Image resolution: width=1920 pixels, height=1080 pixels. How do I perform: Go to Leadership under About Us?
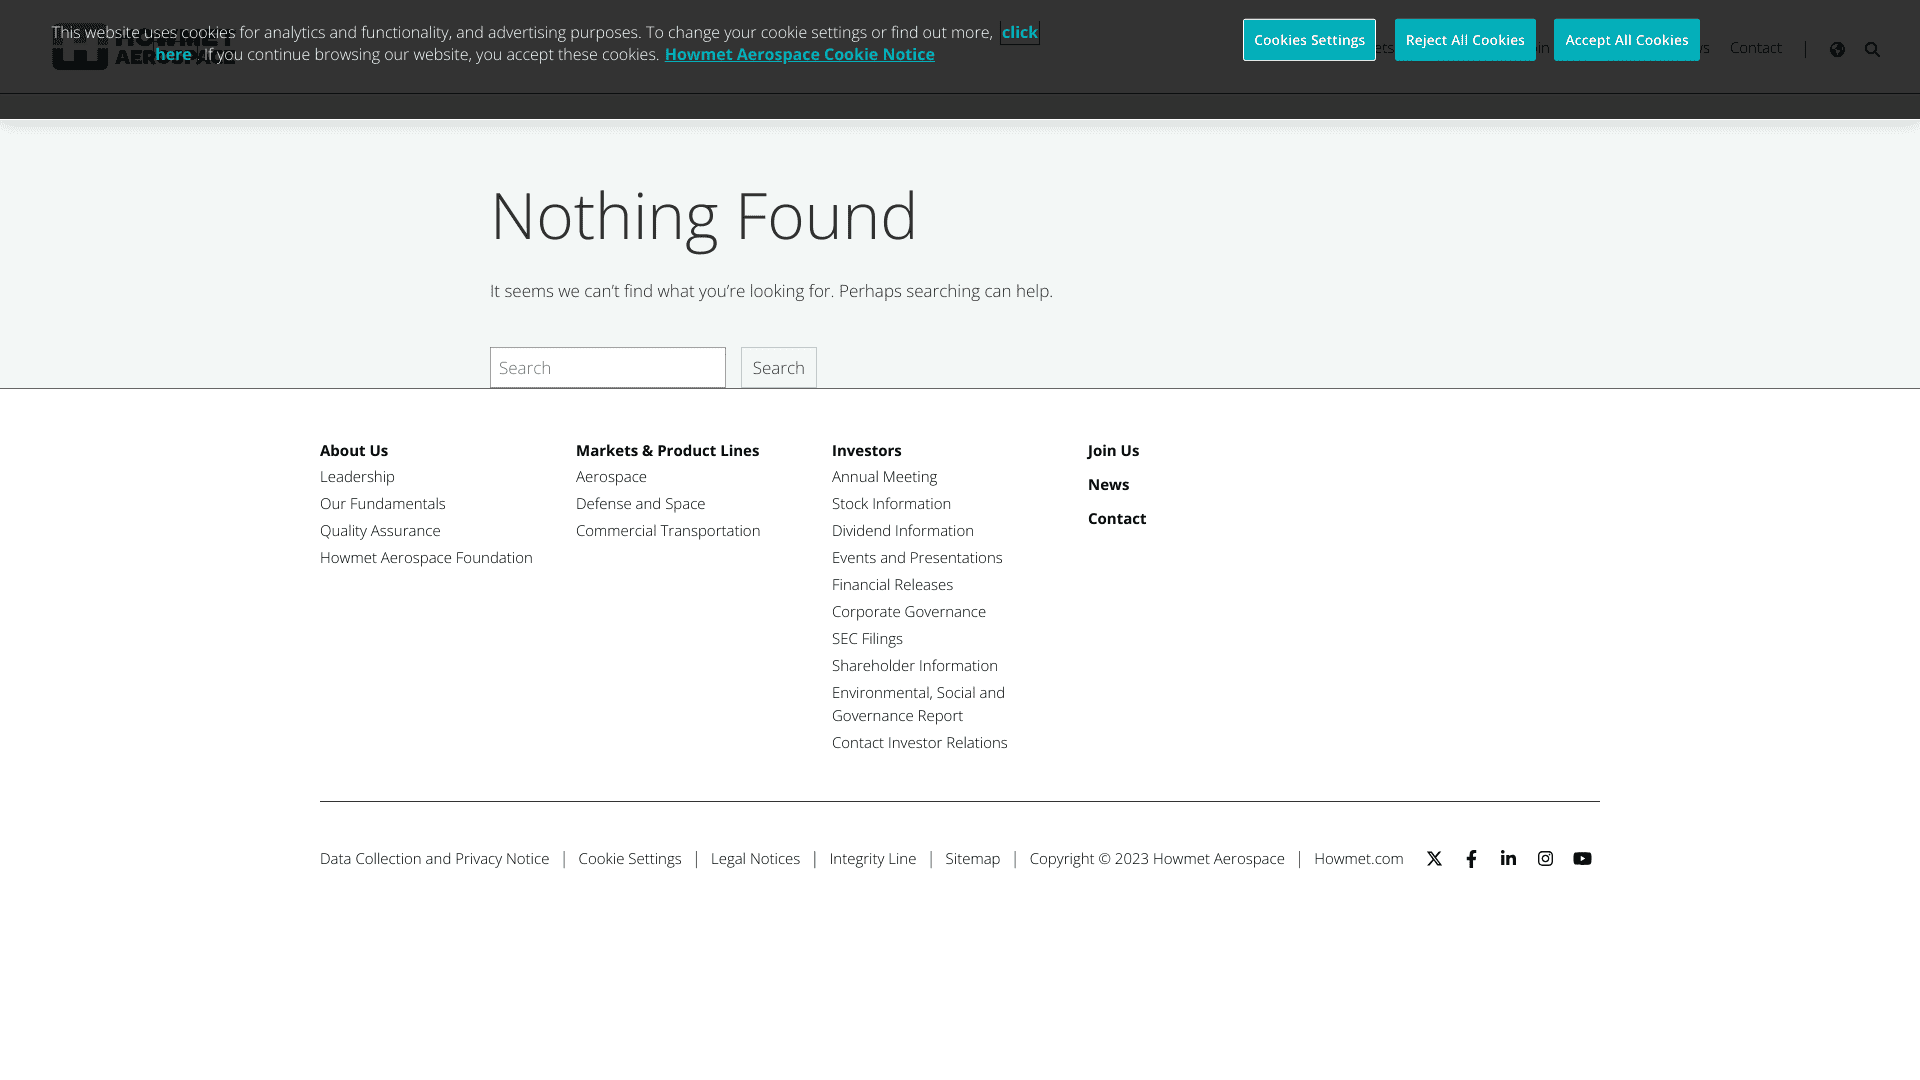click(357, 477)
